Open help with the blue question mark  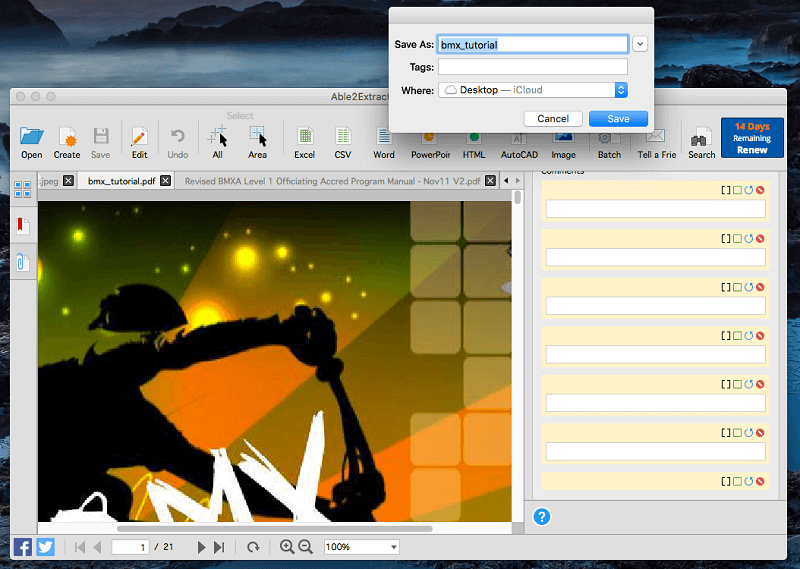(542, 517)
